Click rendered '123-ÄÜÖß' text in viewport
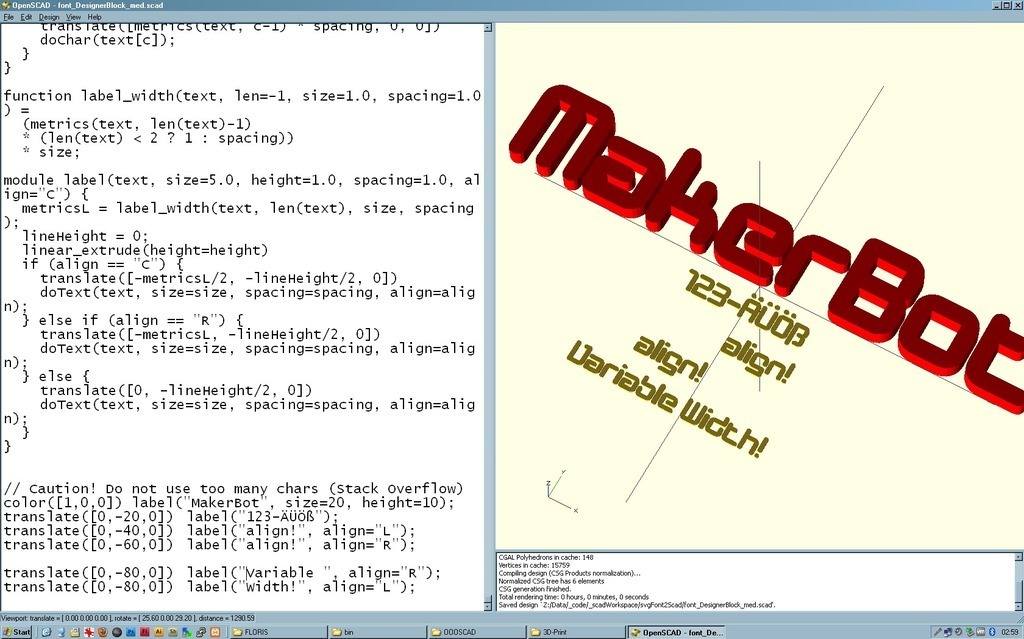The image size is (1024, 639). pyautogui.click(x=746, y=307)
